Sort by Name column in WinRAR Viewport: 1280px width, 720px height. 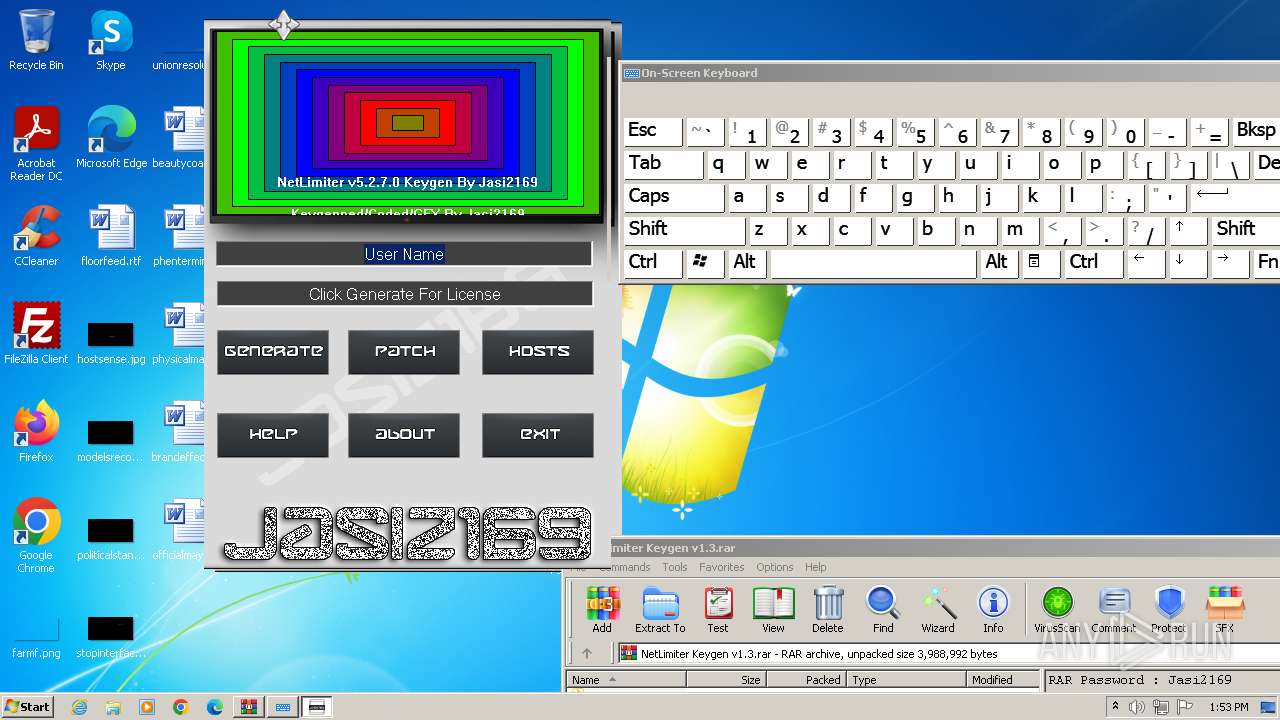point(626,680)
